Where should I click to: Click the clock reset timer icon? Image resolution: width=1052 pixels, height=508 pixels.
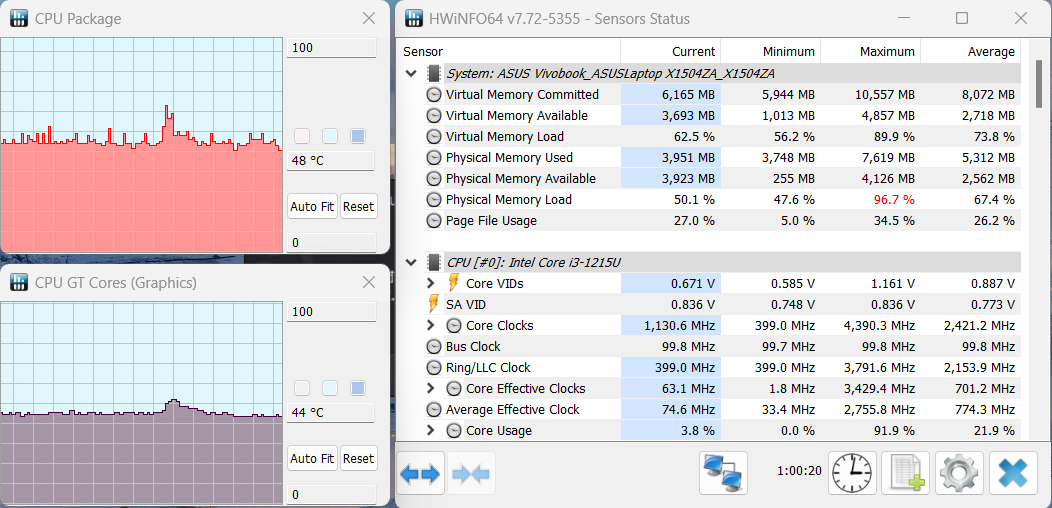tap(853, 474)
